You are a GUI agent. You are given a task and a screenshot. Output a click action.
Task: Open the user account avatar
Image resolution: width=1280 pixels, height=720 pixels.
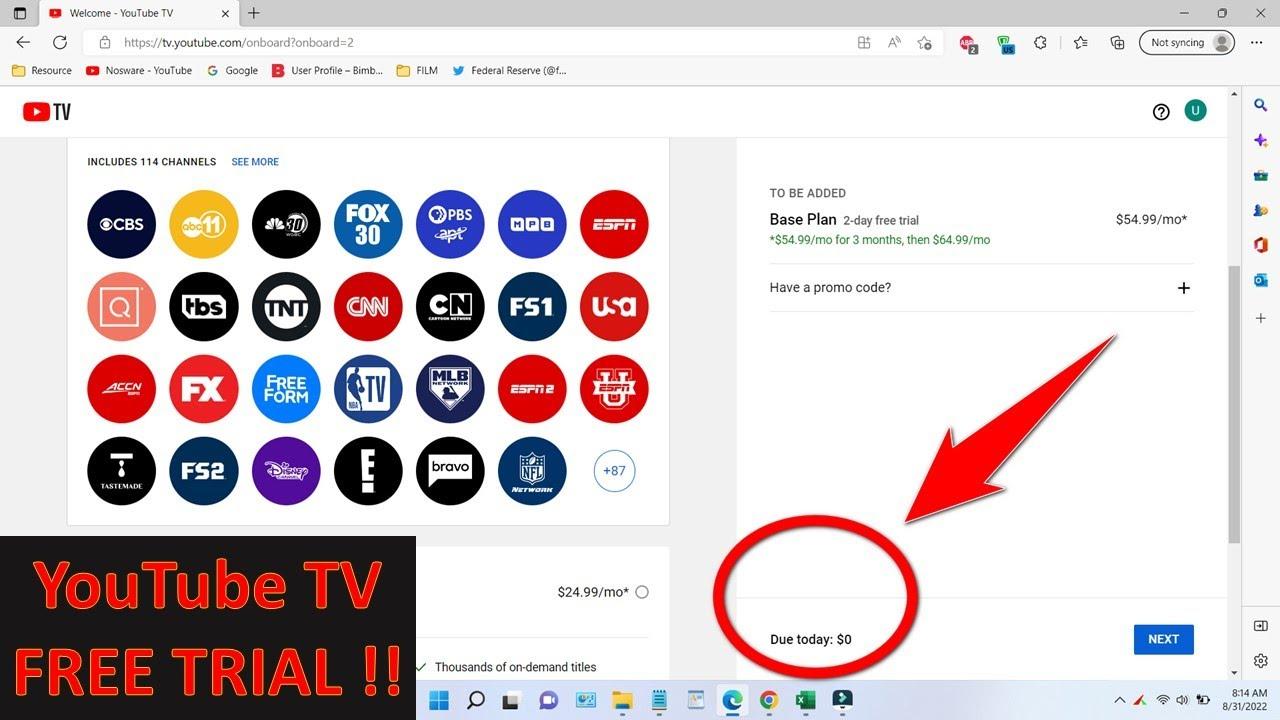coord(1195,111)
